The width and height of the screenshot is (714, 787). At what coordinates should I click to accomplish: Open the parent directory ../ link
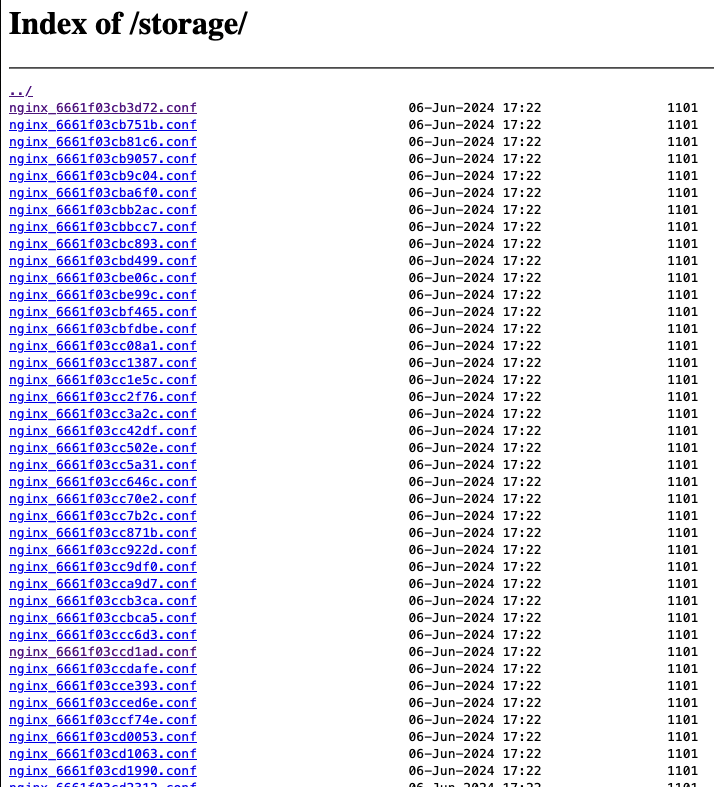[x=21, y=91]
